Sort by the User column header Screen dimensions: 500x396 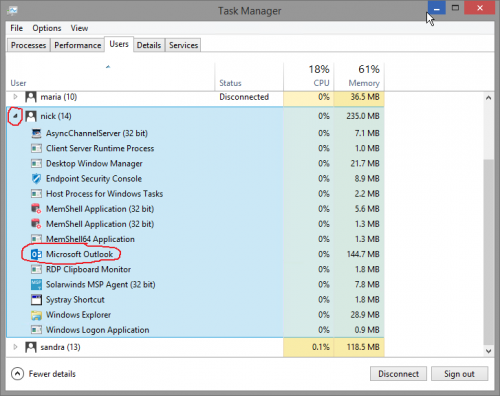[110, 77]
